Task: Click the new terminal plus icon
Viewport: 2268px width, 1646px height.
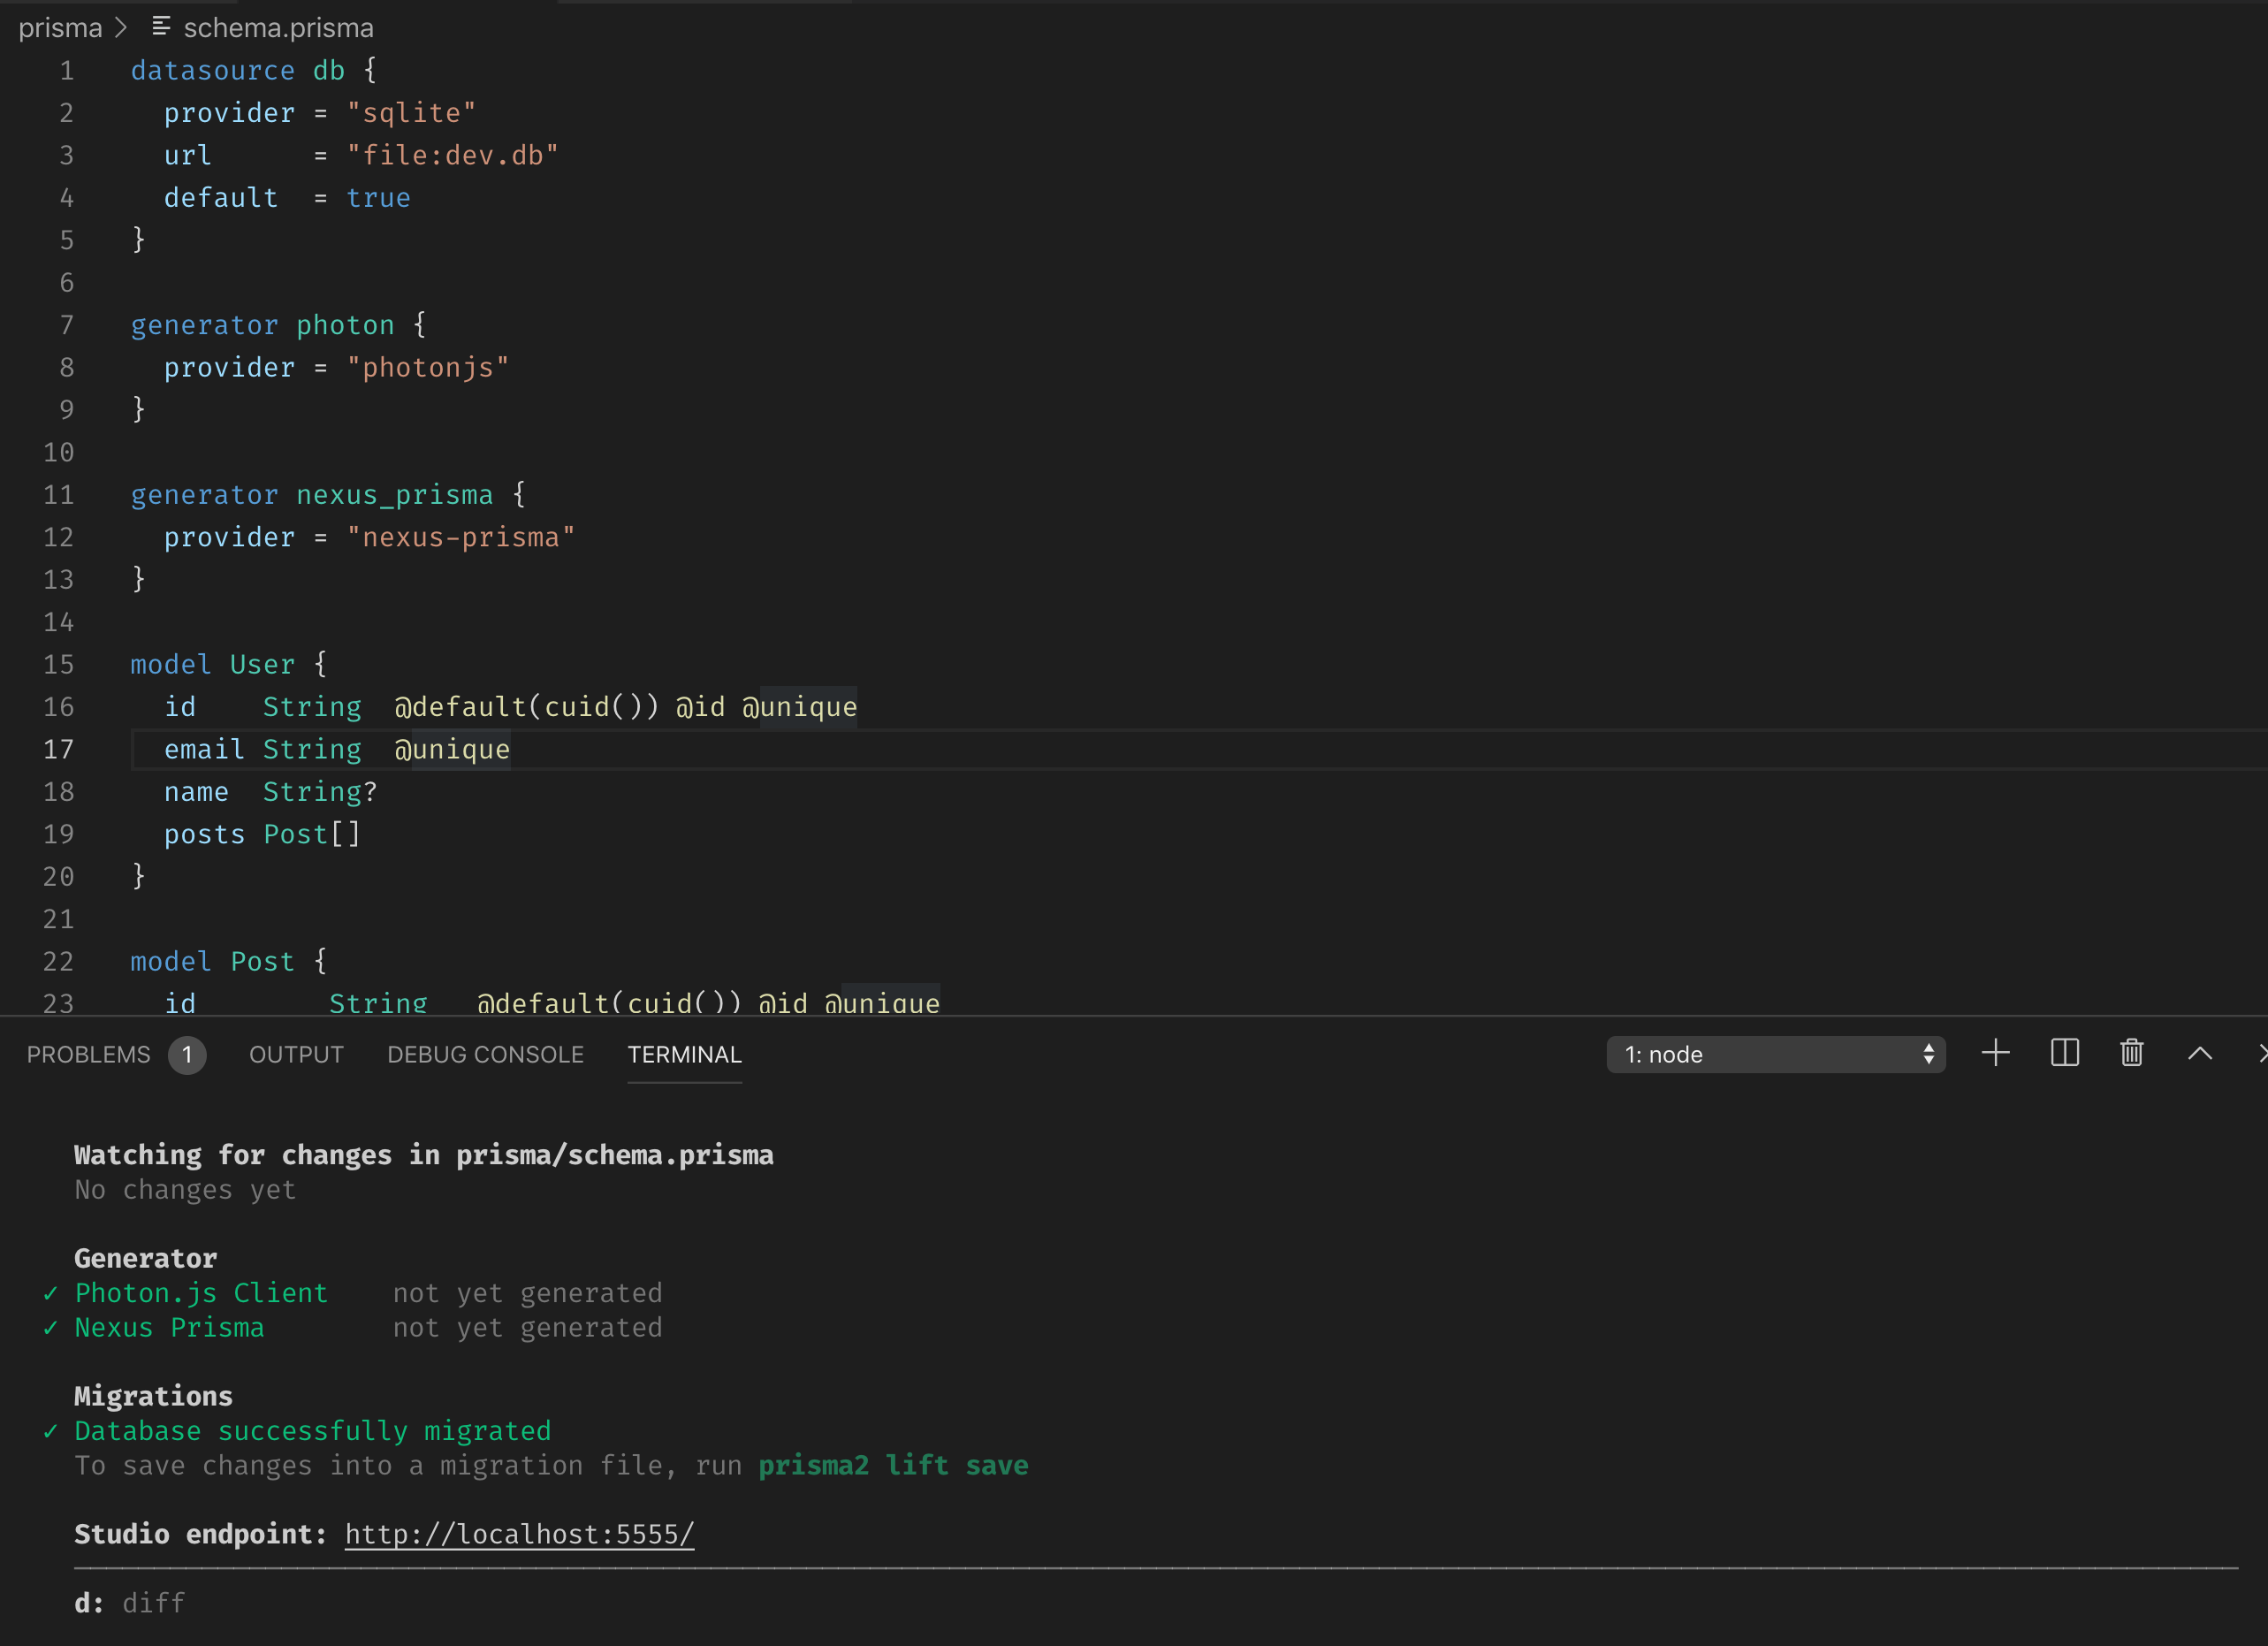Action: click(1995, 1053)
